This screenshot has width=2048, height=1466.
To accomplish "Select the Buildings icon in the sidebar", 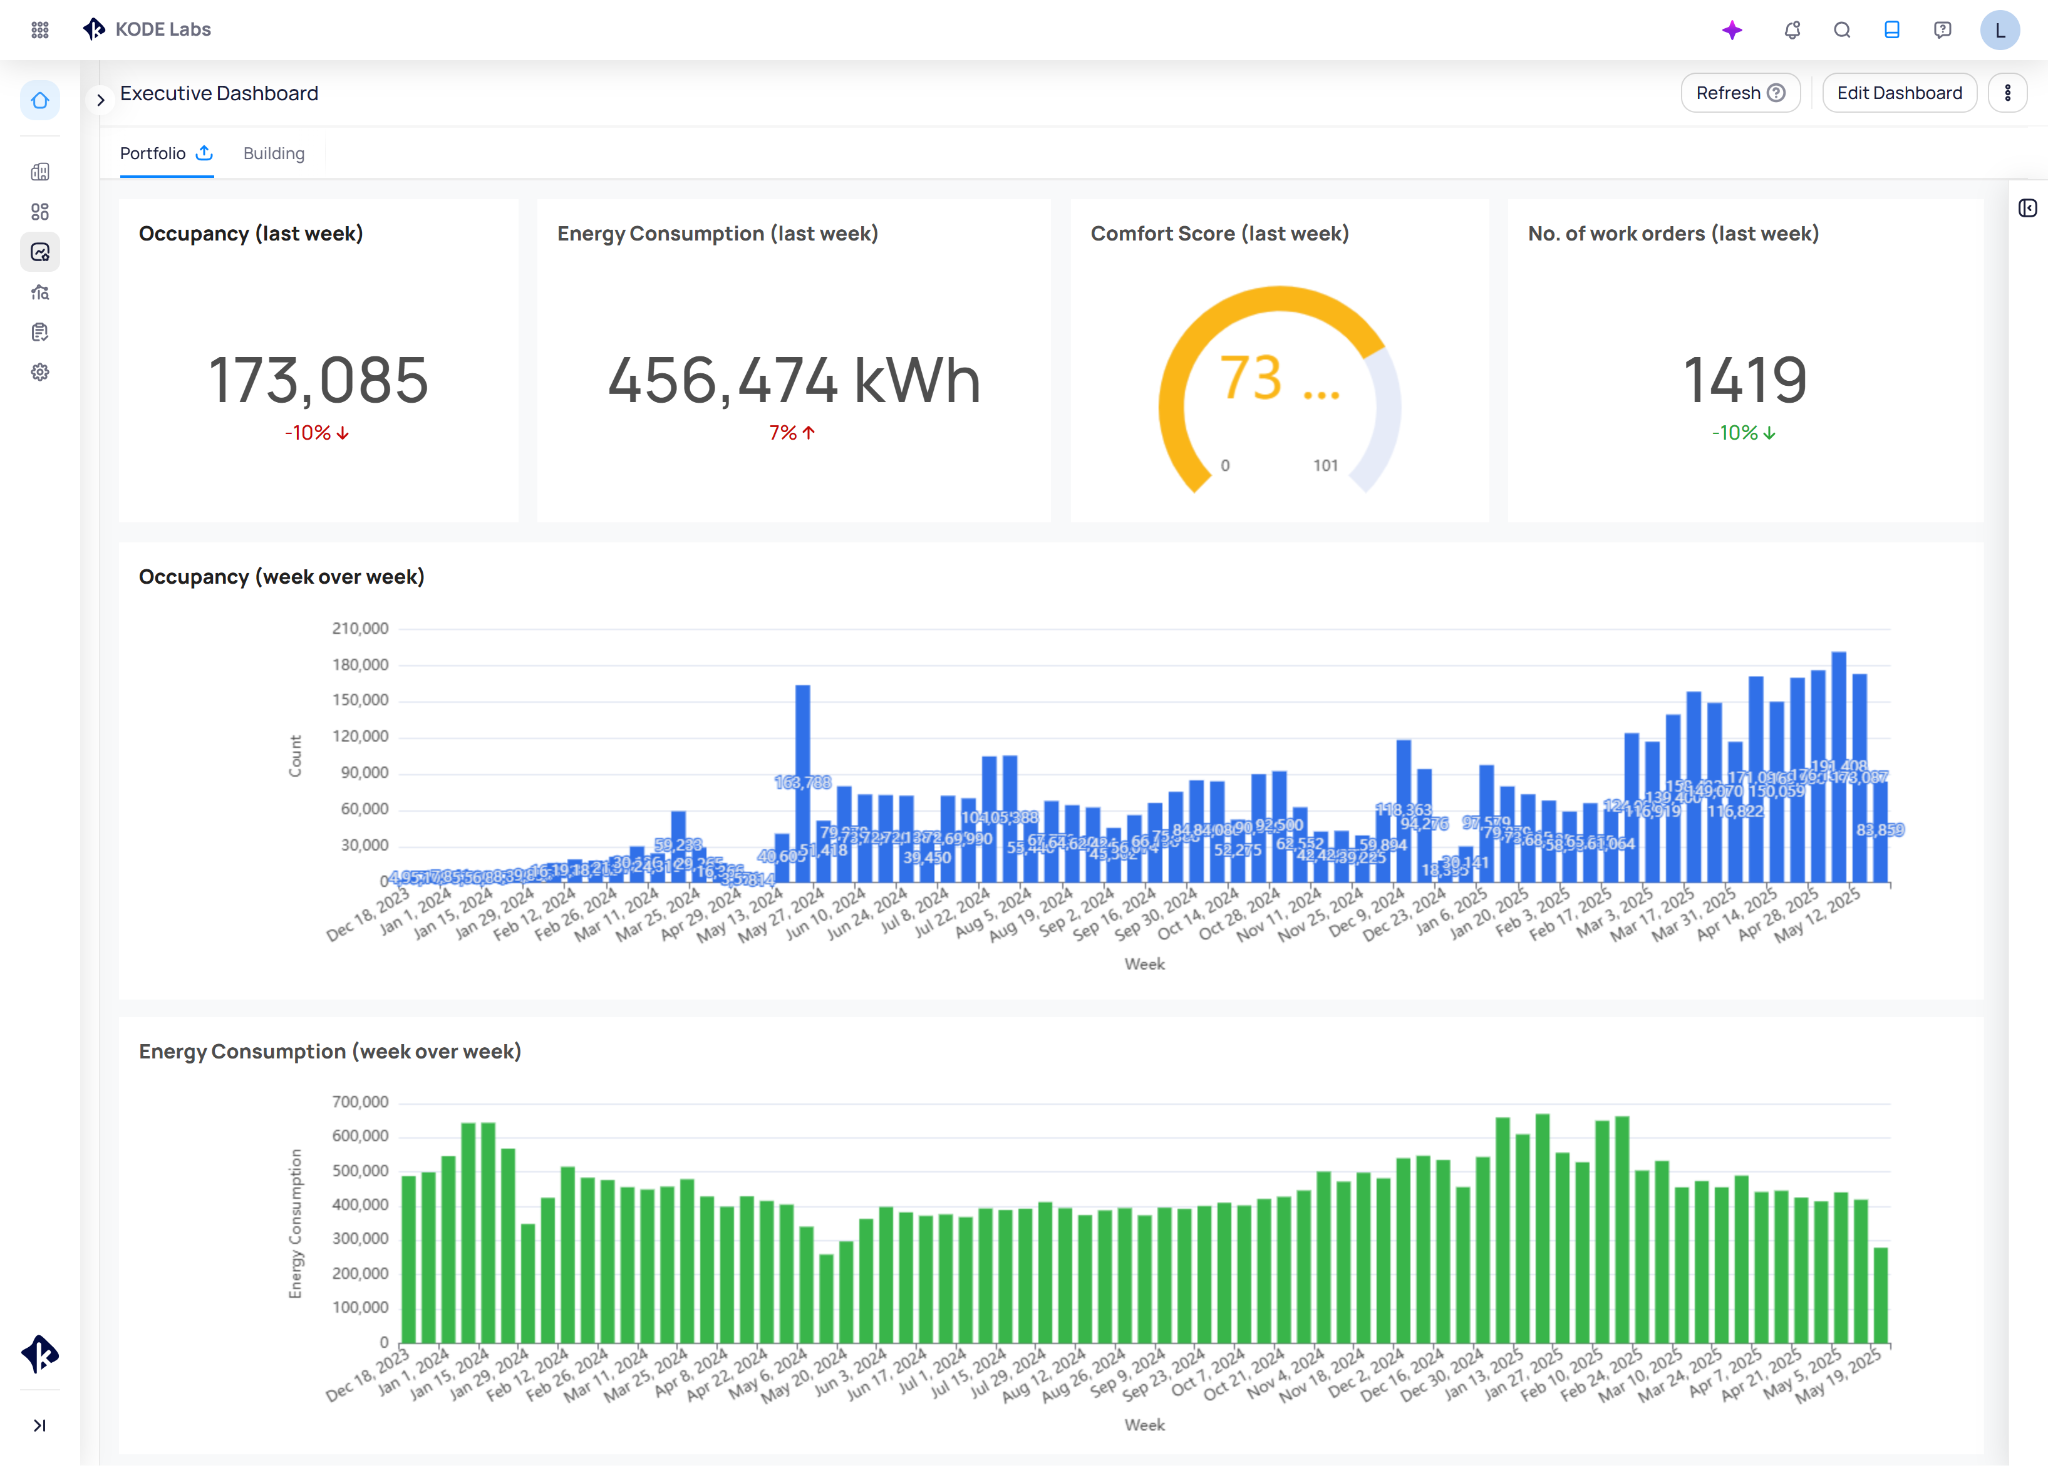I will (x=40, y=171).
